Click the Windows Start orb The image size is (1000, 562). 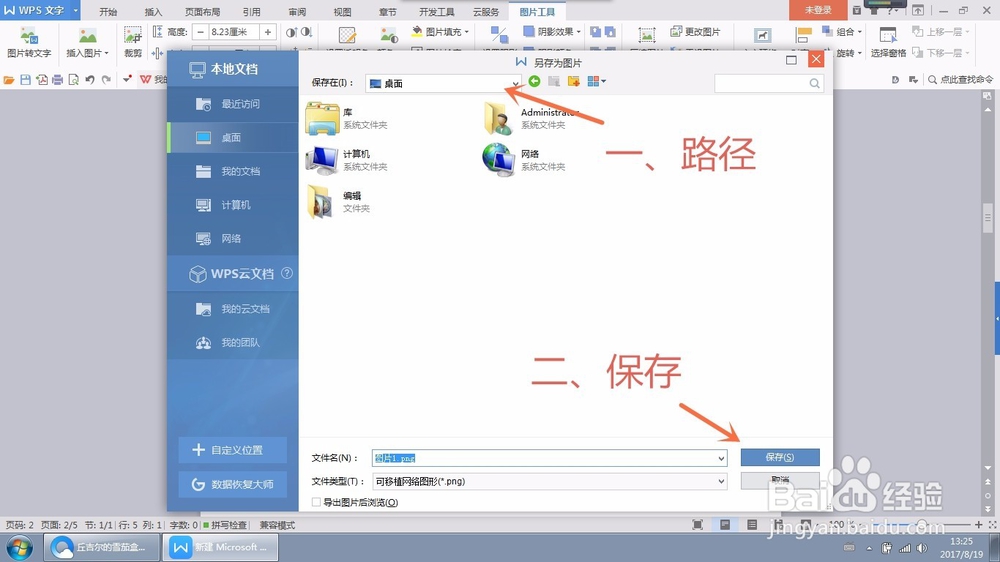(19, 547)
